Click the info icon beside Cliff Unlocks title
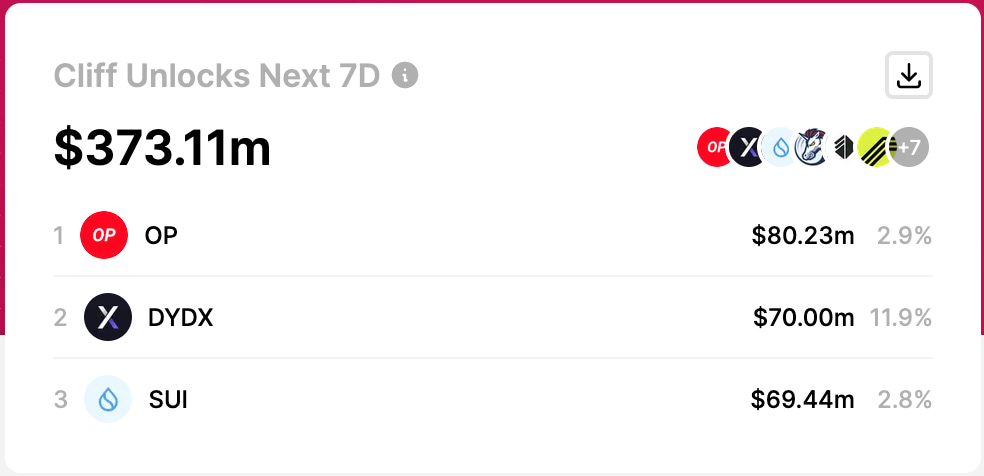 (405, 75)
